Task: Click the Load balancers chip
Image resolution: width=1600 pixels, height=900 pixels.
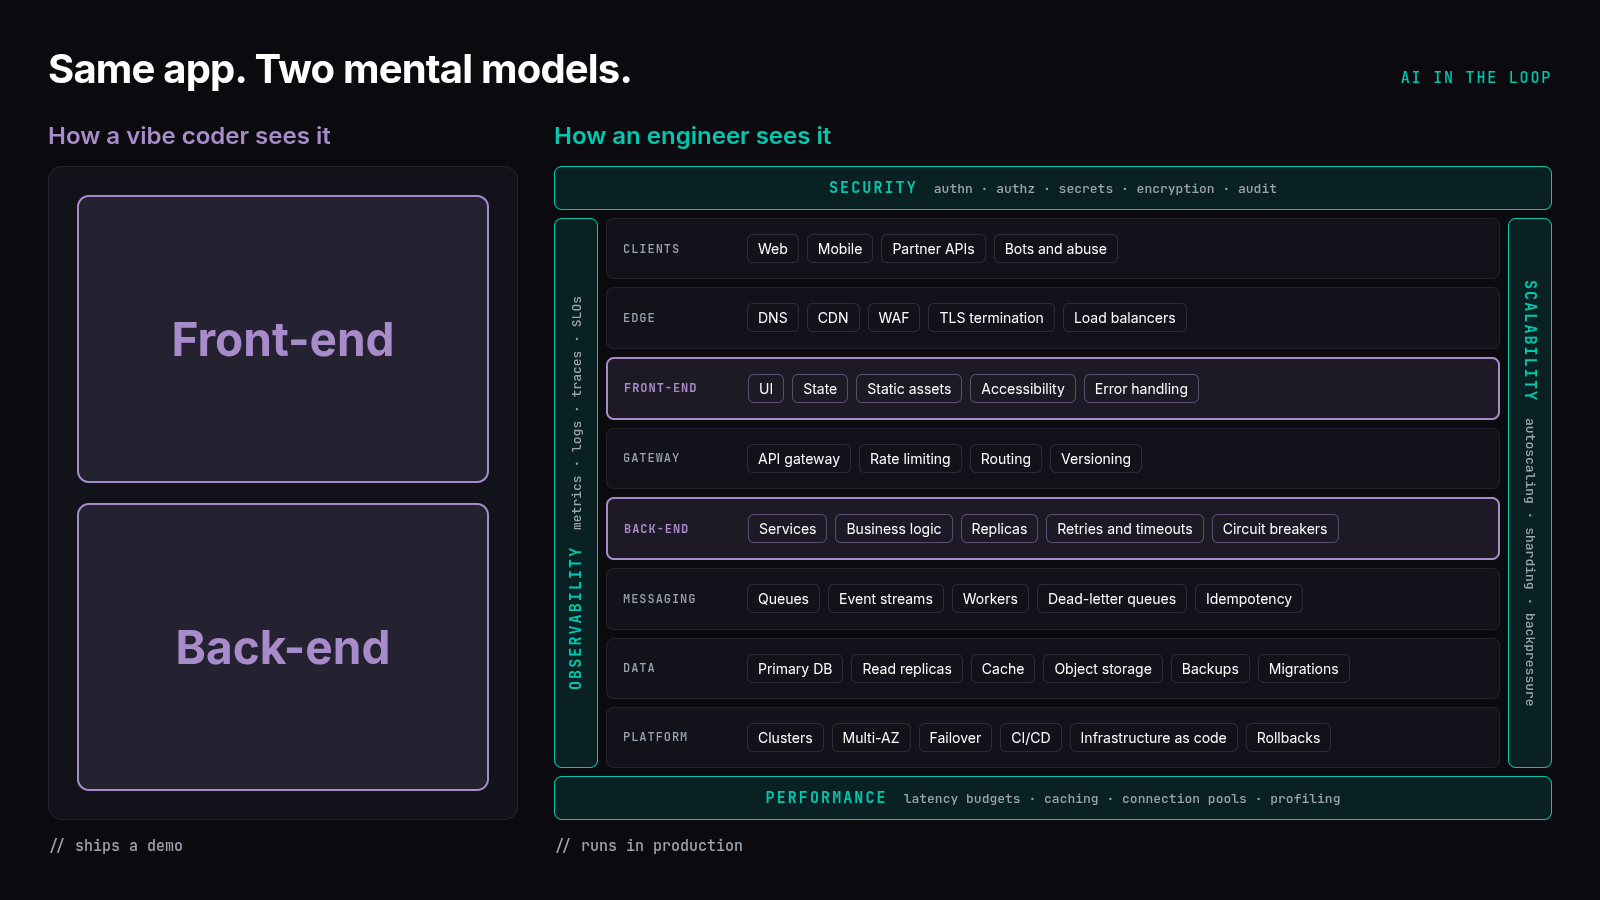Action: (1124, 318)
